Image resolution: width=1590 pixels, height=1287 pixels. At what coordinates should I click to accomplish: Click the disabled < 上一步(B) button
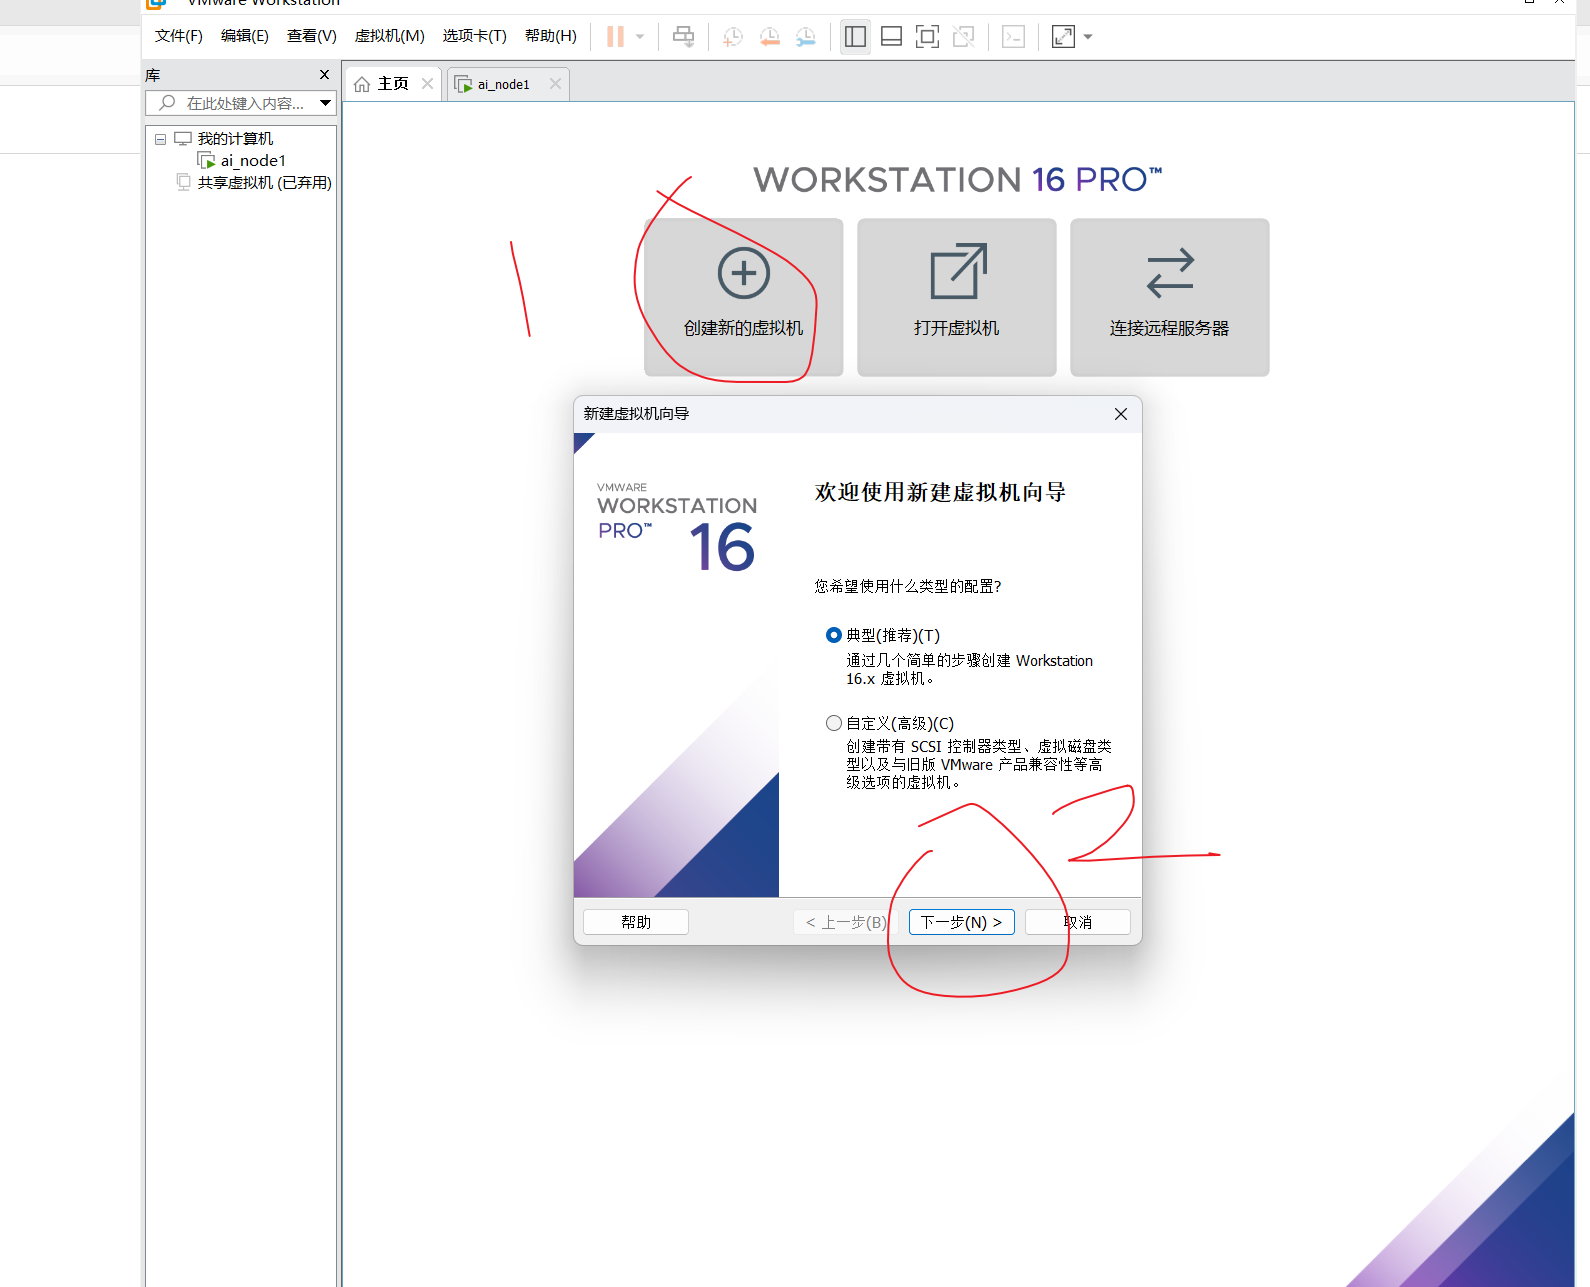click(846, 922)
